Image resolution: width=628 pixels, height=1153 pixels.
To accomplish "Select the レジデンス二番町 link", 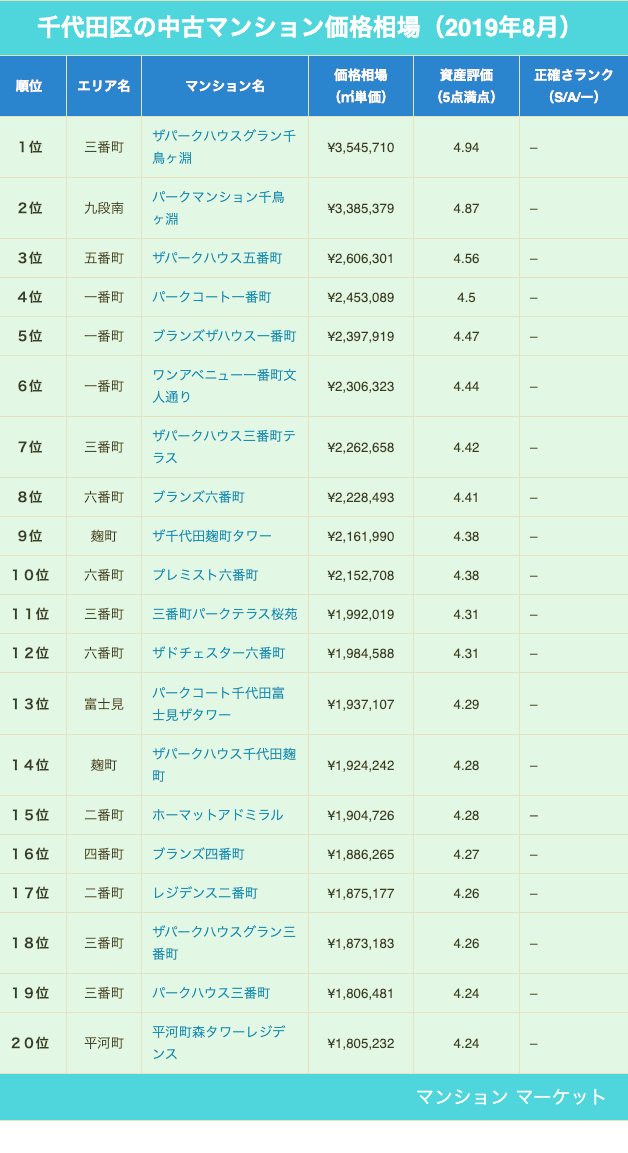I will [205, 893].
